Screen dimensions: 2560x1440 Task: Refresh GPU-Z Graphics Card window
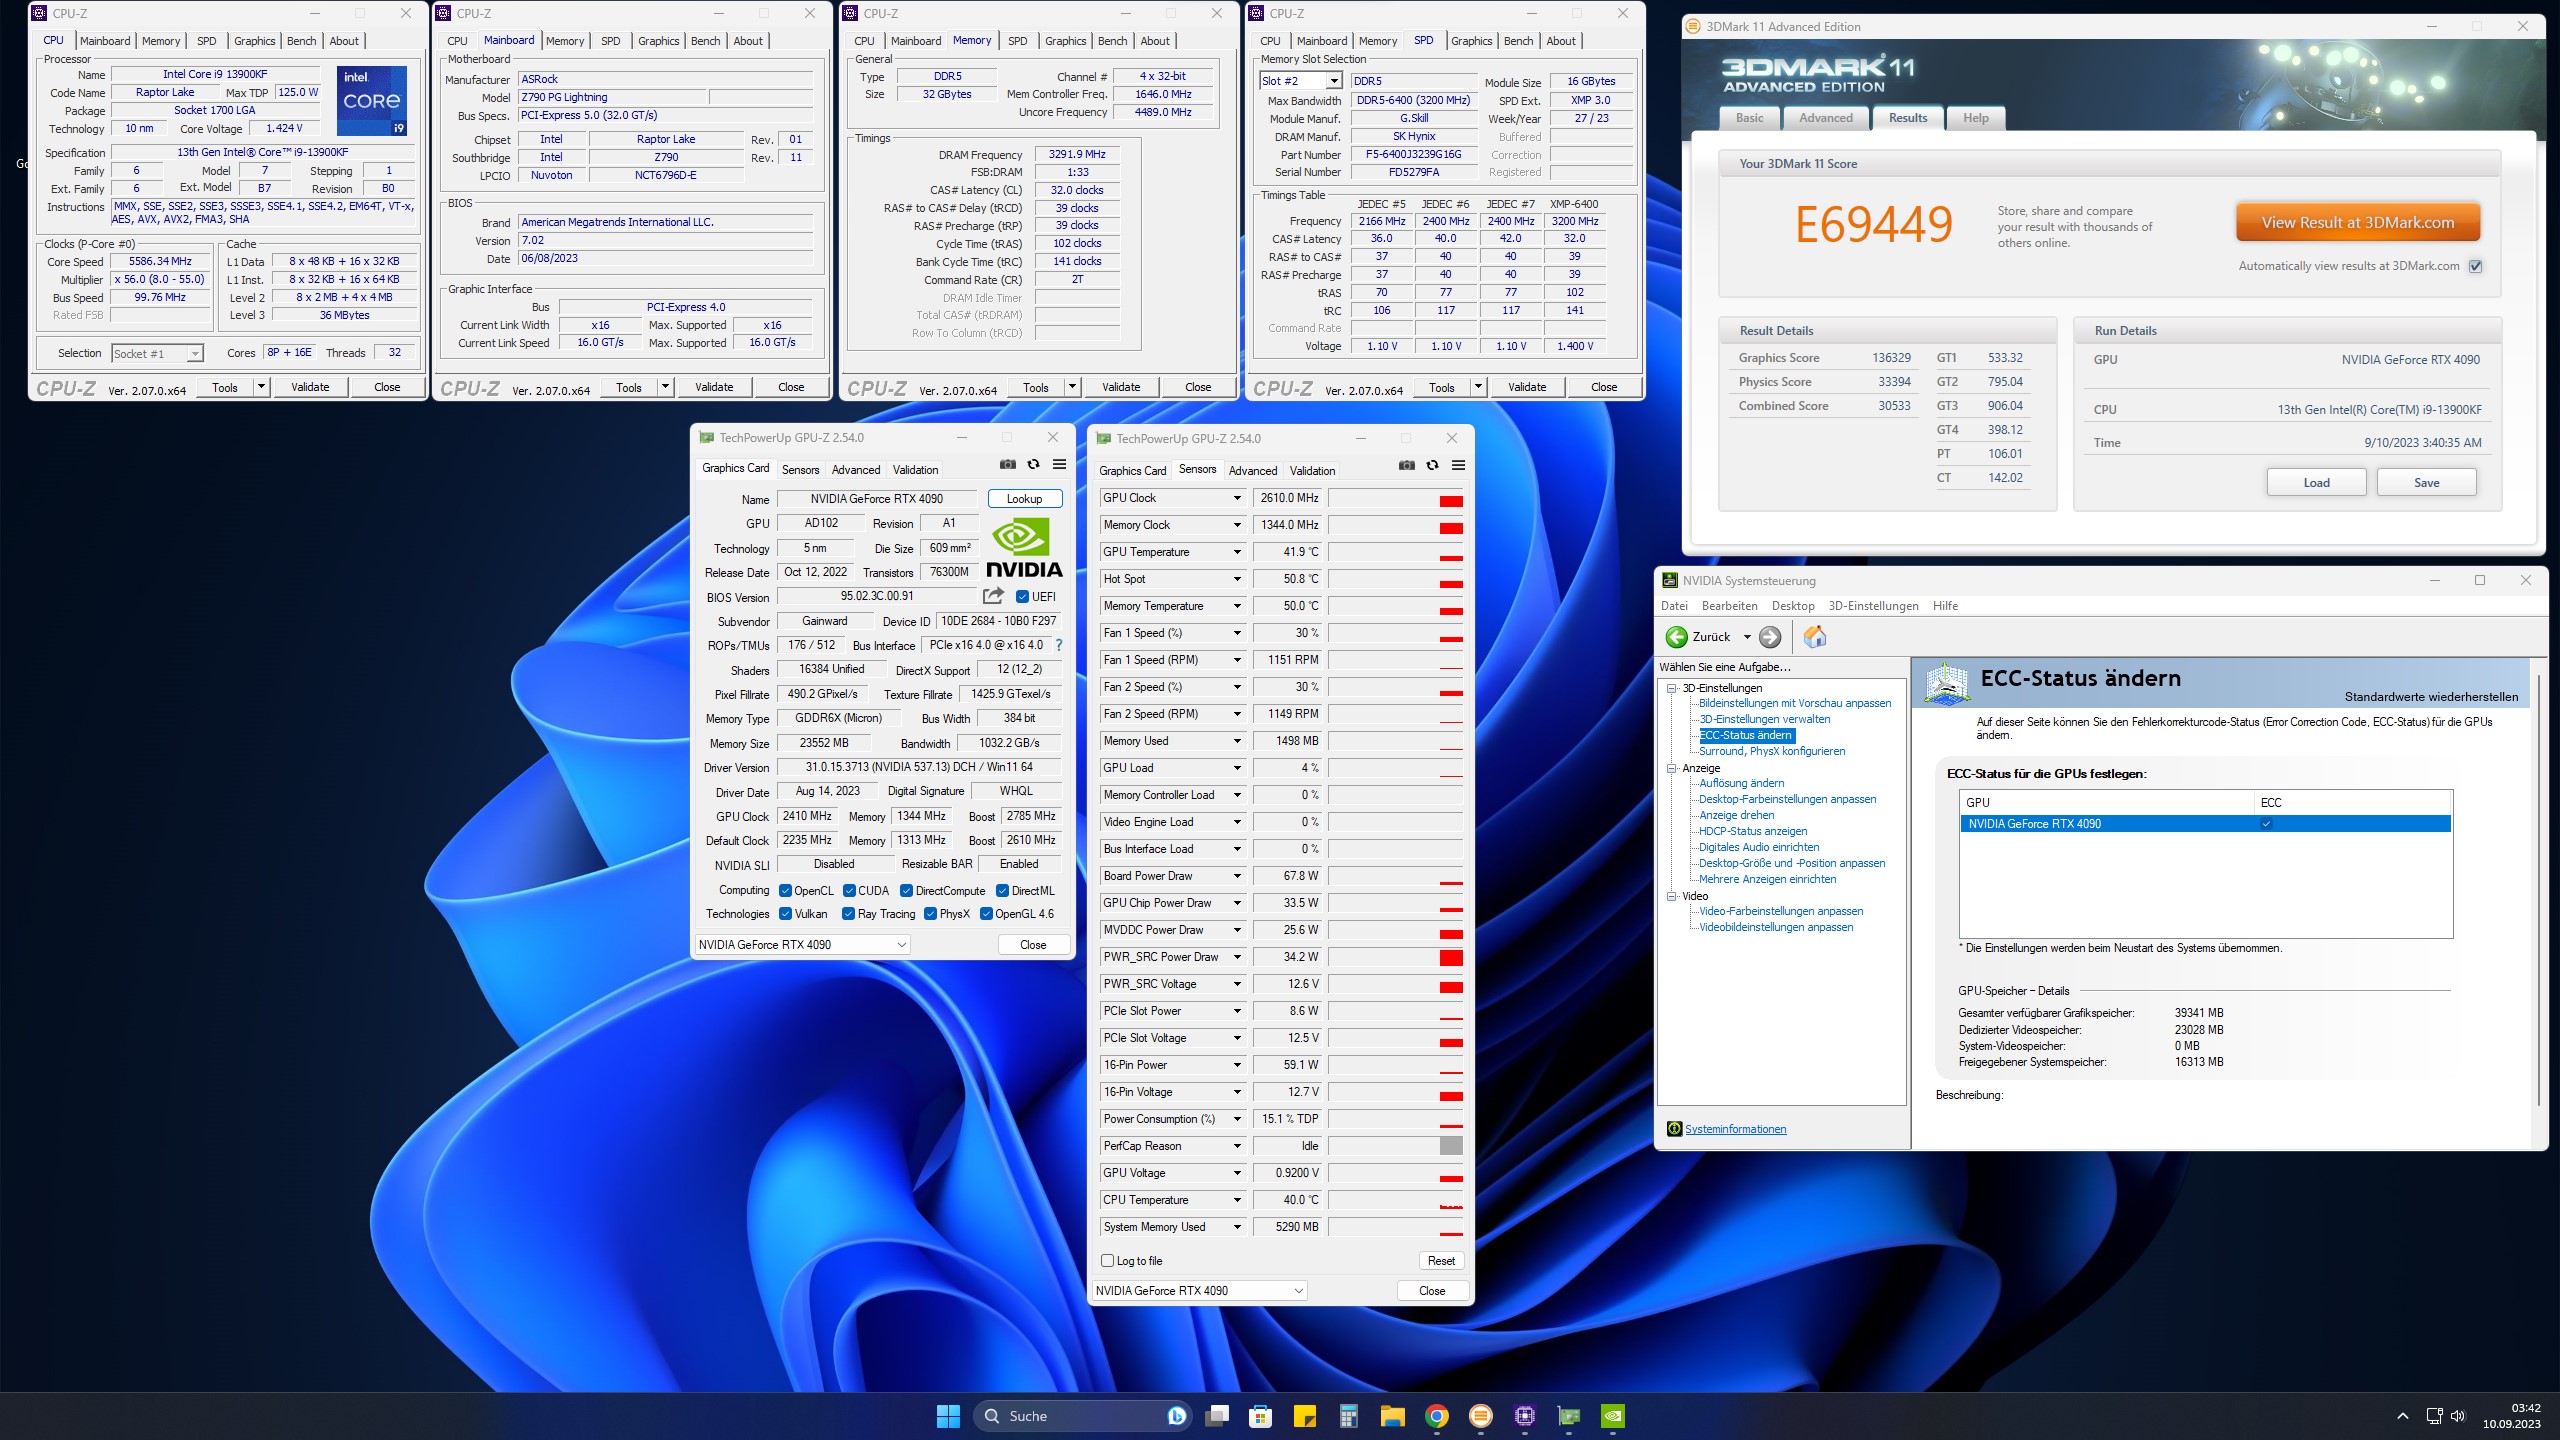[x=1034, y=465]
